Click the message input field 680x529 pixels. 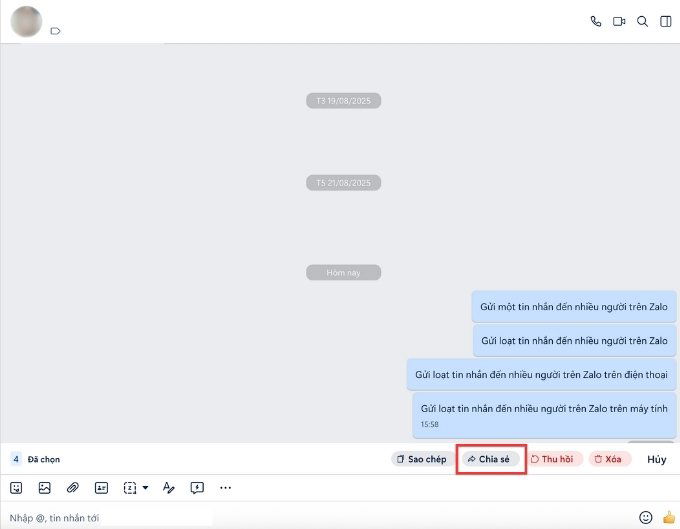pos(300,517)
